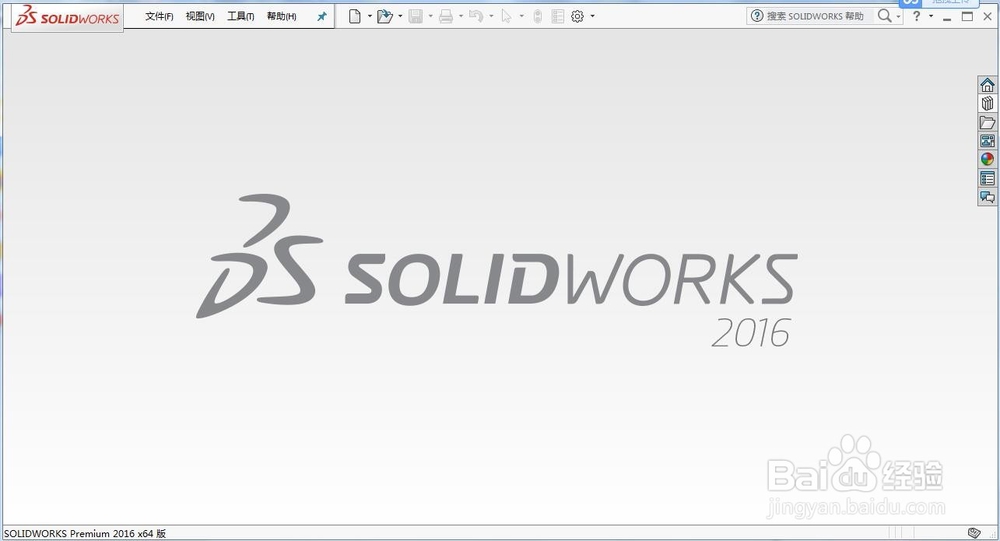Image resolution: width=1000 pixels, height=541 pixels.
Task: Expand the Open file dropdown arrow
Action: click(400, 17)
